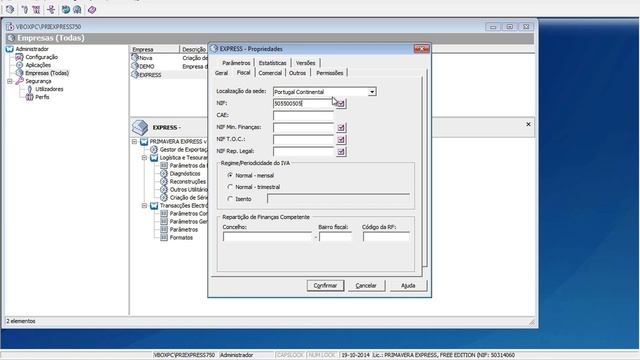Click the '2 elementos' status bar text
The image size is (640, 360).
(x=21, y=321)
